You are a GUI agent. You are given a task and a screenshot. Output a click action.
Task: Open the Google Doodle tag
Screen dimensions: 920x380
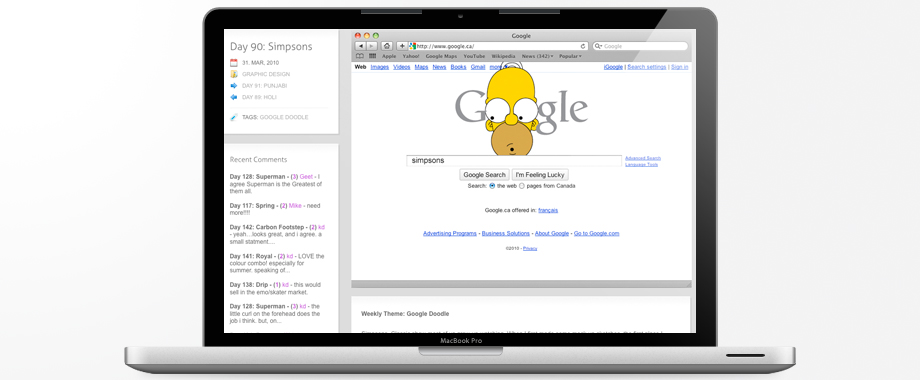tap(284, 117)
